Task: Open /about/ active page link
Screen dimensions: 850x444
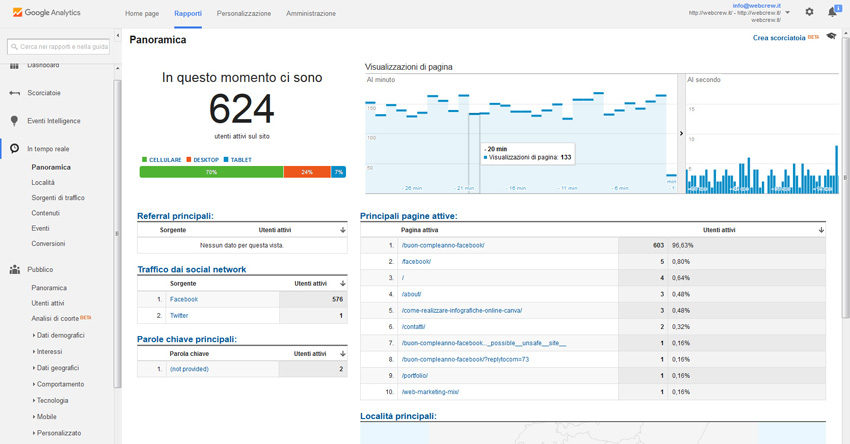Action: (411, 294)
